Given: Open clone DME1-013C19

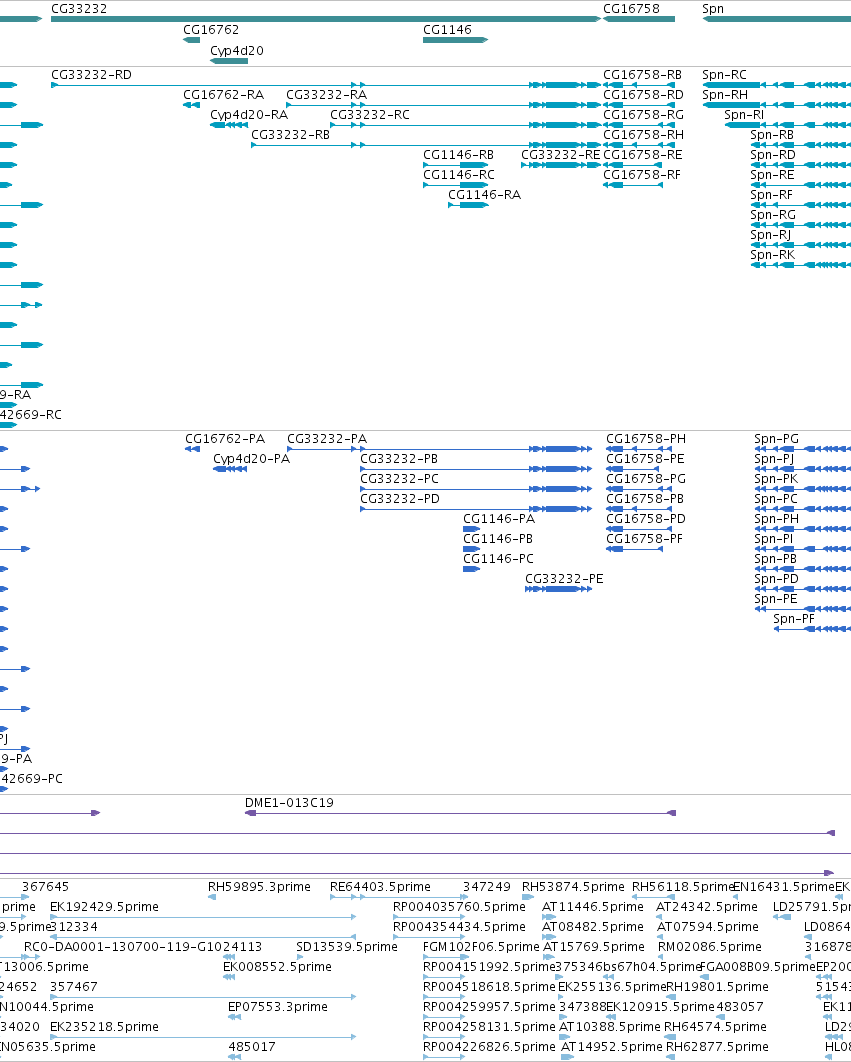Looking at the screenshot, I should click(289, 803).
